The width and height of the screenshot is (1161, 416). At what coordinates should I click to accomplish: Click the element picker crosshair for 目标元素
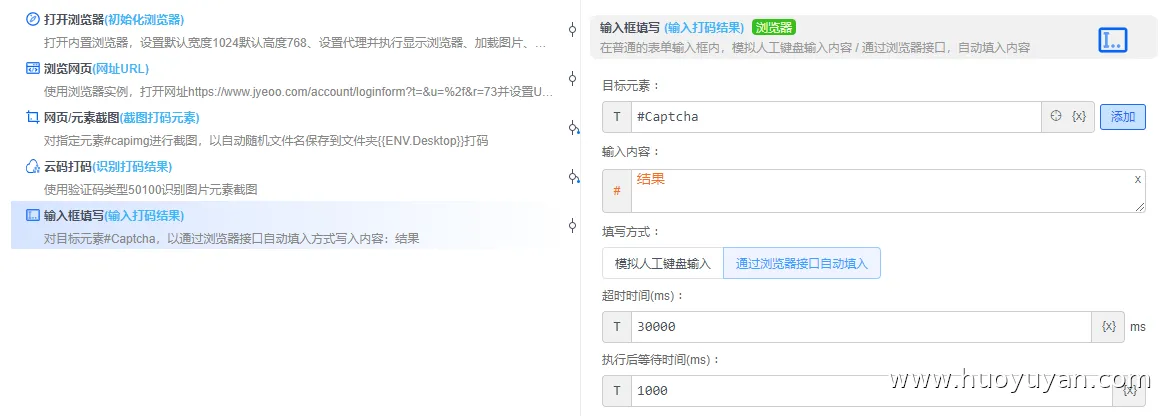click(x=1057, y=116)
